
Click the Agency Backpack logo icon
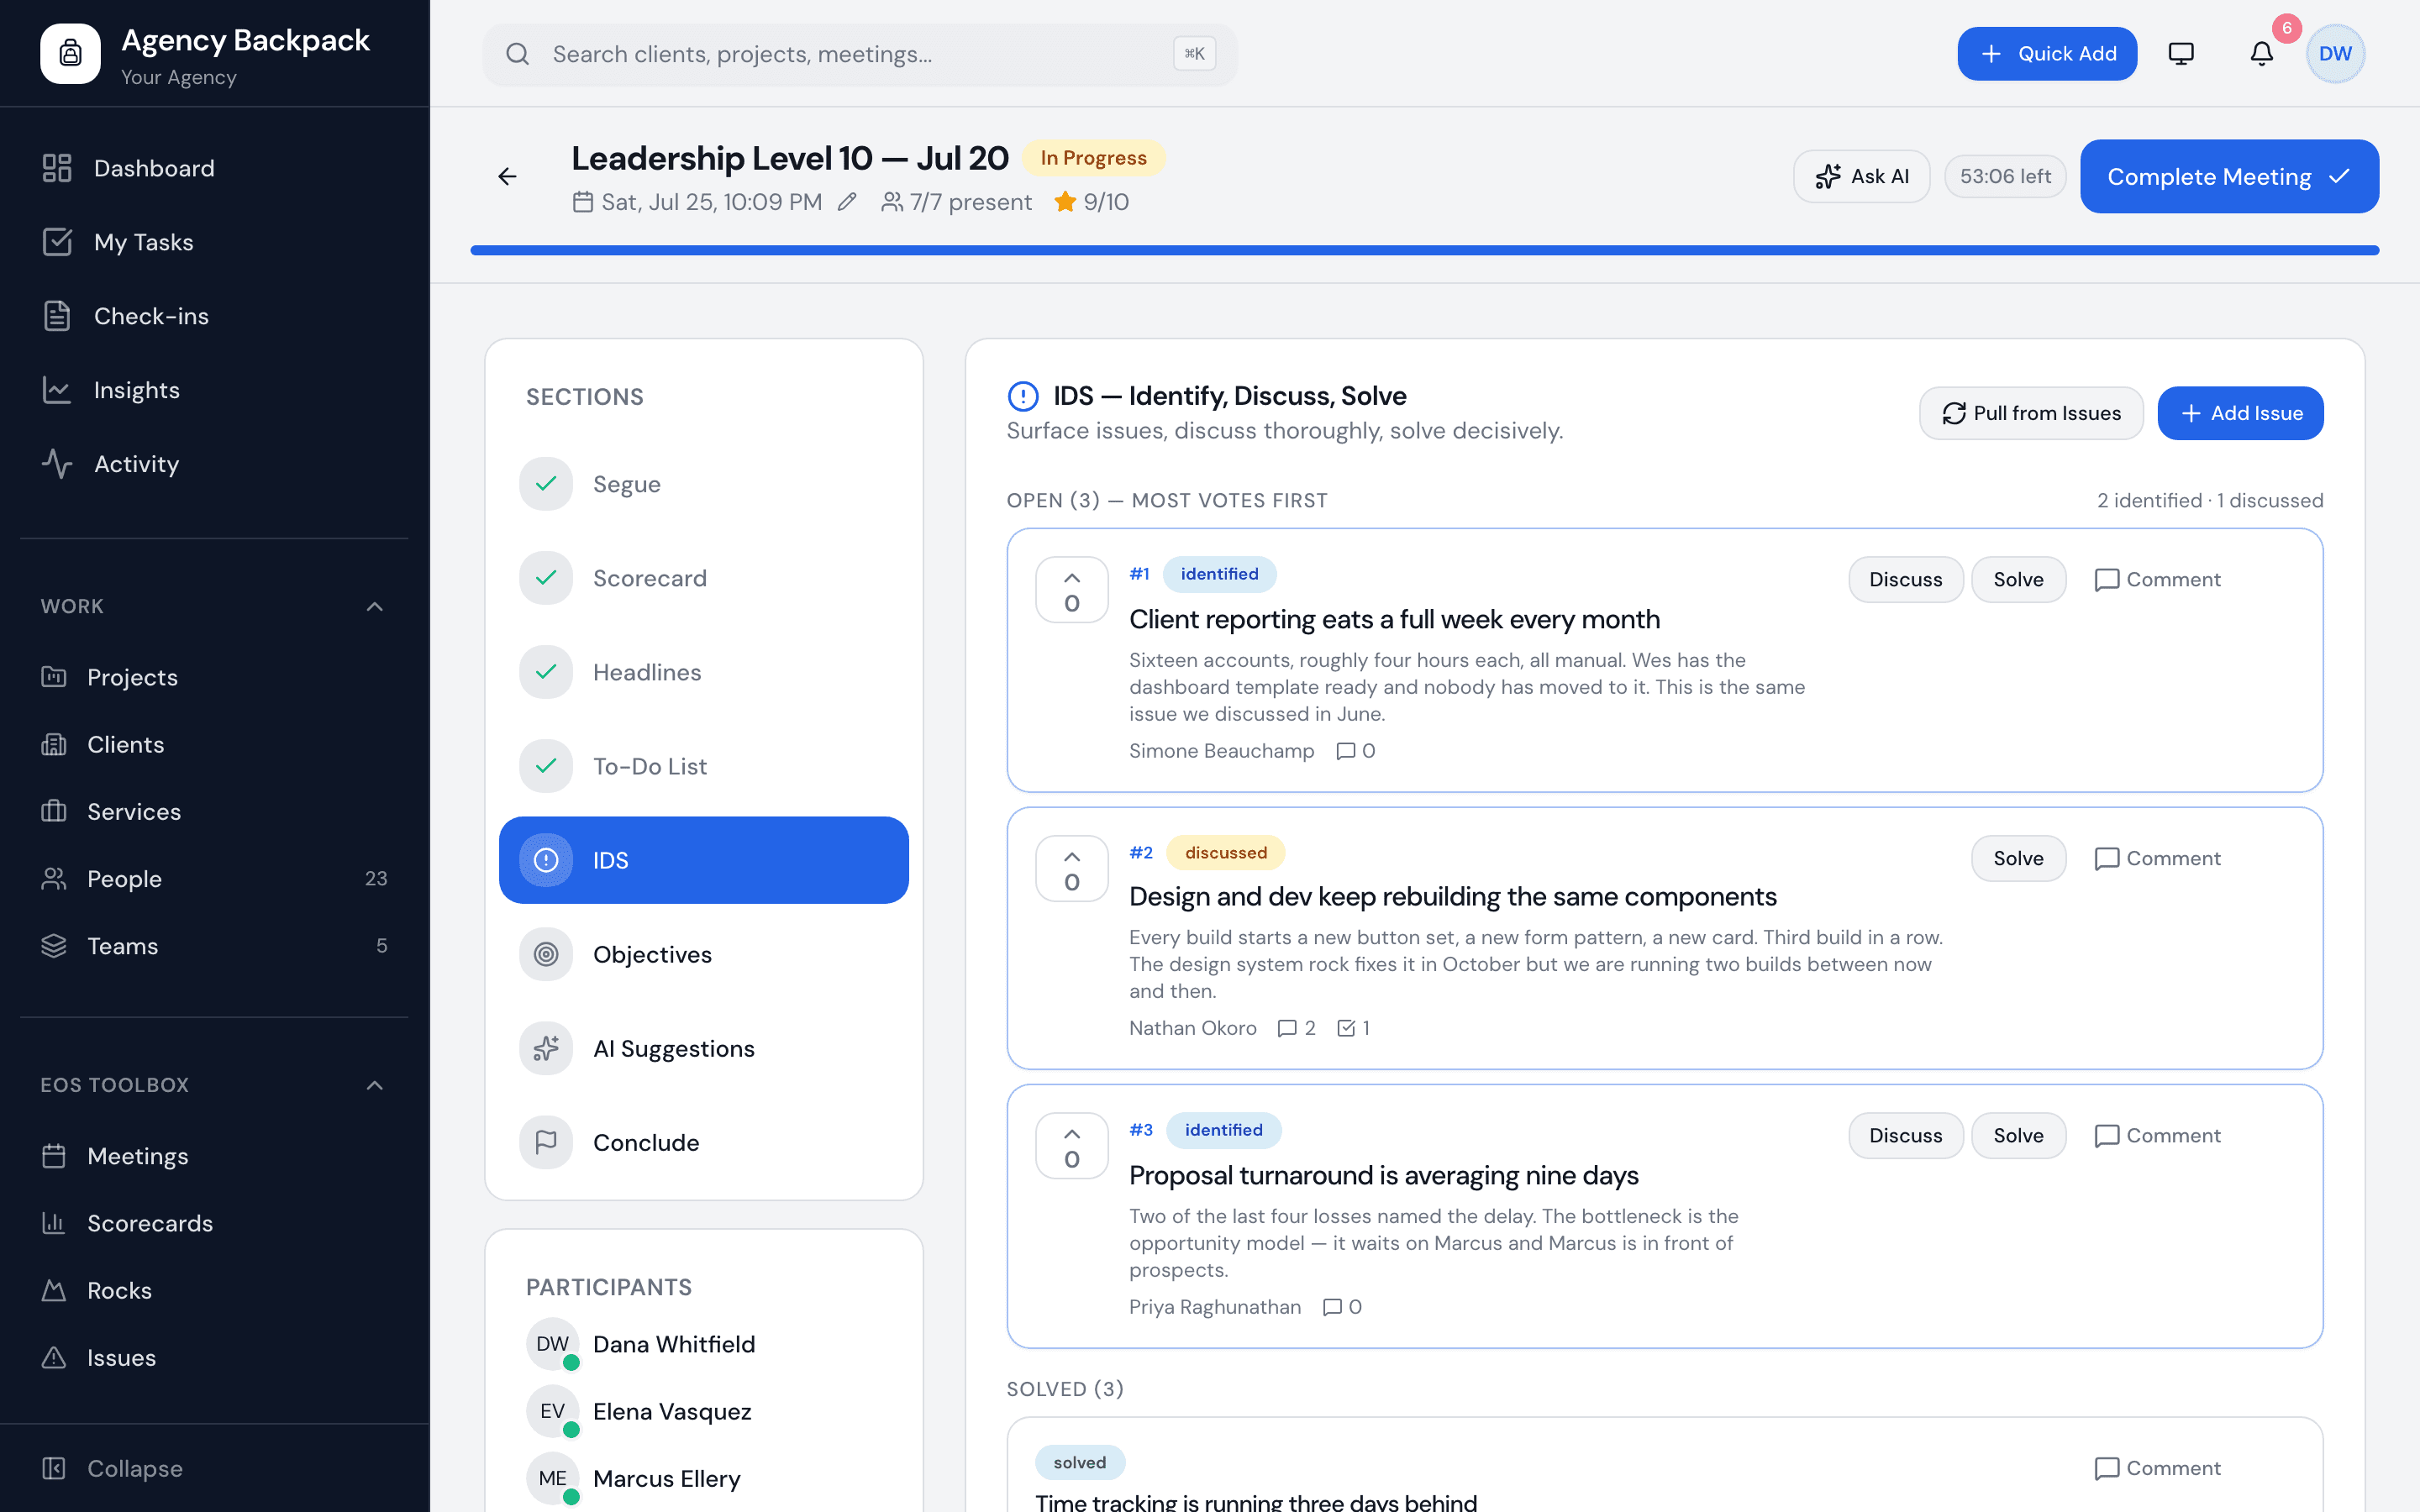tap(70, 53)
